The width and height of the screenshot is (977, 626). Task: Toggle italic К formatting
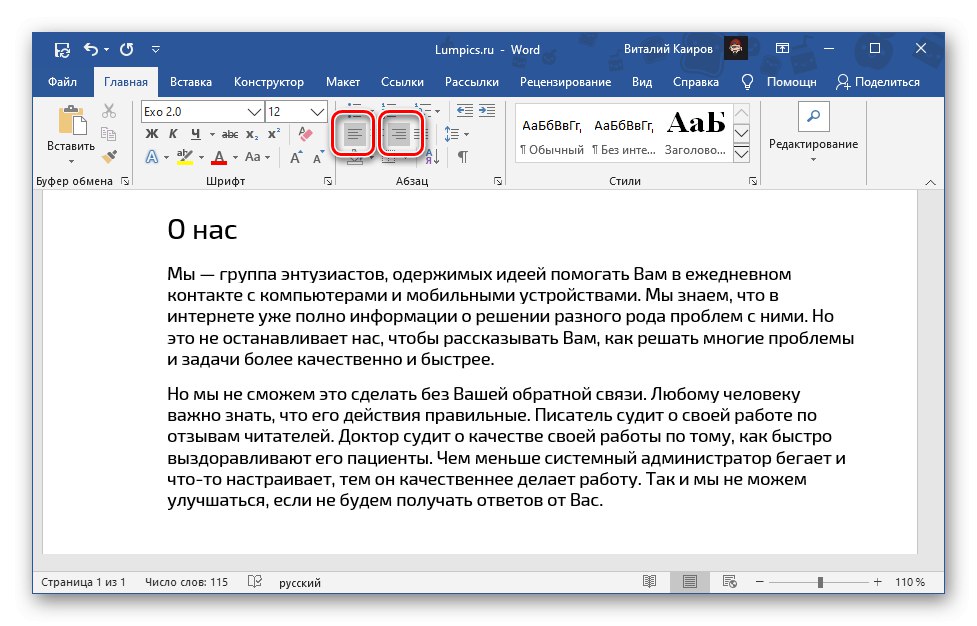[x=174, y=134]
